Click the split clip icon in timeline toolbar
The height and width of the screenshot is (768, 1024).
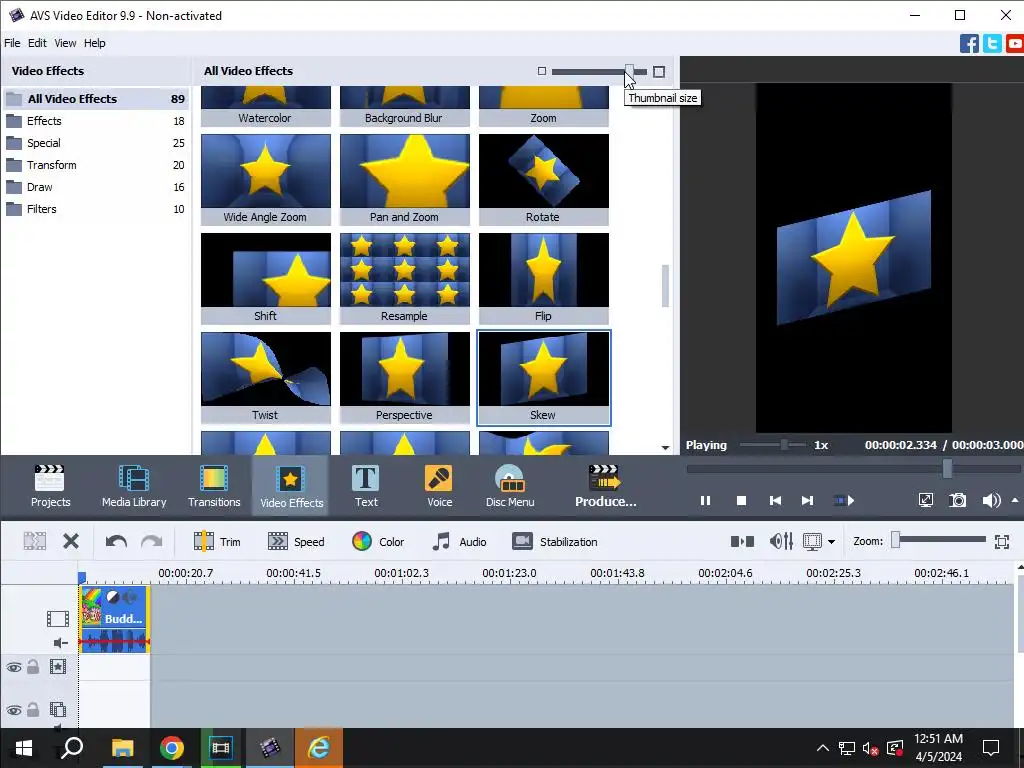pos(35,541)
